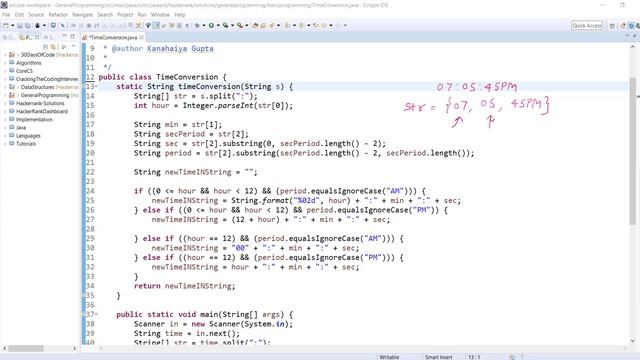Open the New dropdown arrow in toolbar
The image size is (640, 360).
click(12, 25)
